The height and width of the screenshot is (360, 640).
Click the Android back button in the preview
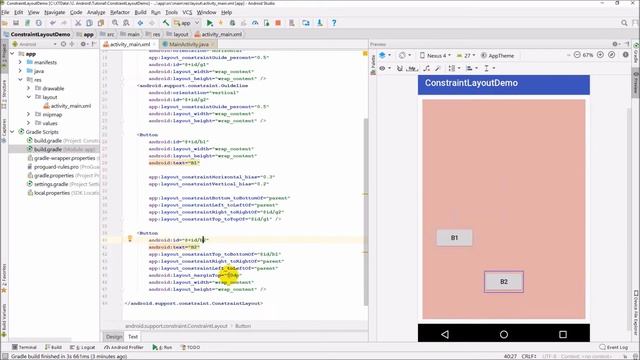445,334
